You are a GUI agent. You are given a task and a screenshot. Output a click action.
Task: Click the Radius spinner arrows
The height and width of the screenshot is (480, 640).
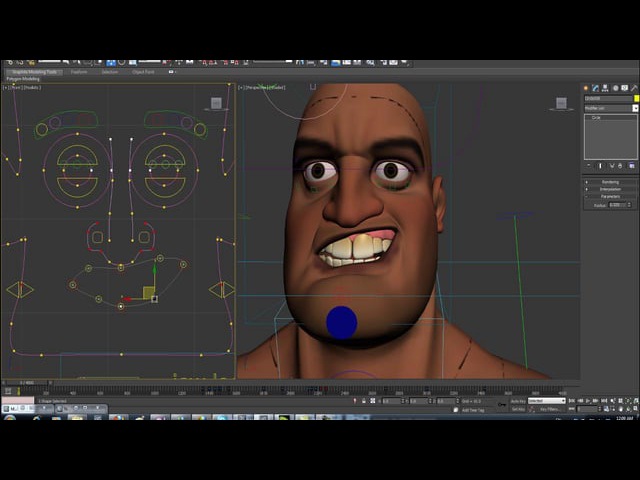(x=629, y=205)
